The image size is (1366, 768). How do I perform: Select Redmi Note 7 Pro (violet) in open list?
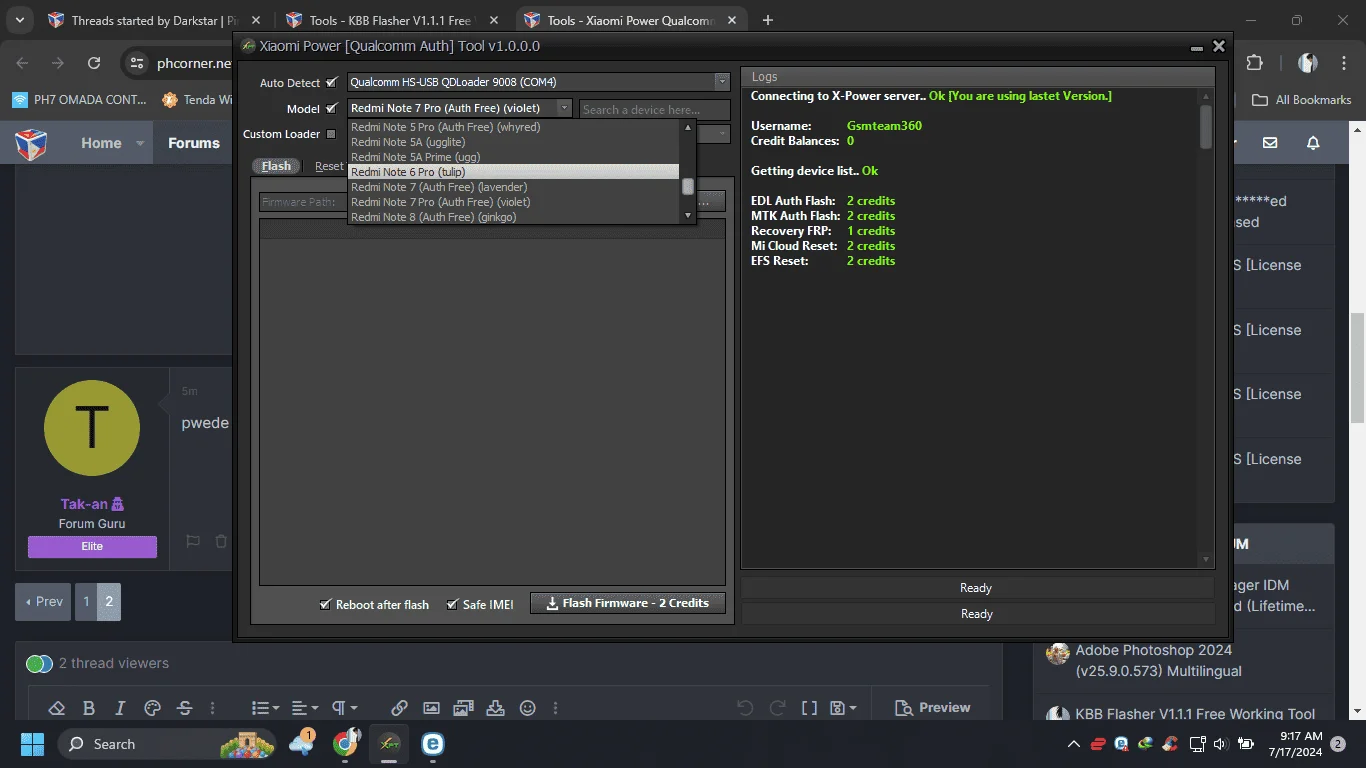click(x=514, y=202)
